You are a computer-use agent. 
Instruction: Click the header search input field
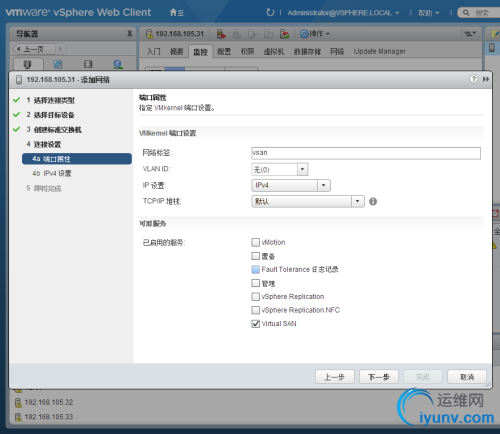point(481,13)
